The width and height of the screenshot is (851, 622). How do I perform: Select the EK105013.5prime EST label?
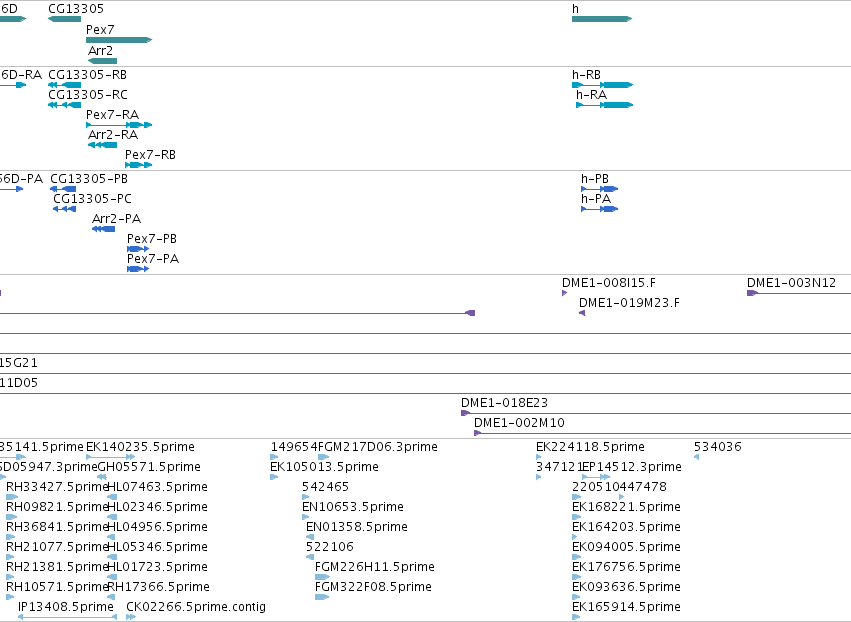[x=325, y=467]
